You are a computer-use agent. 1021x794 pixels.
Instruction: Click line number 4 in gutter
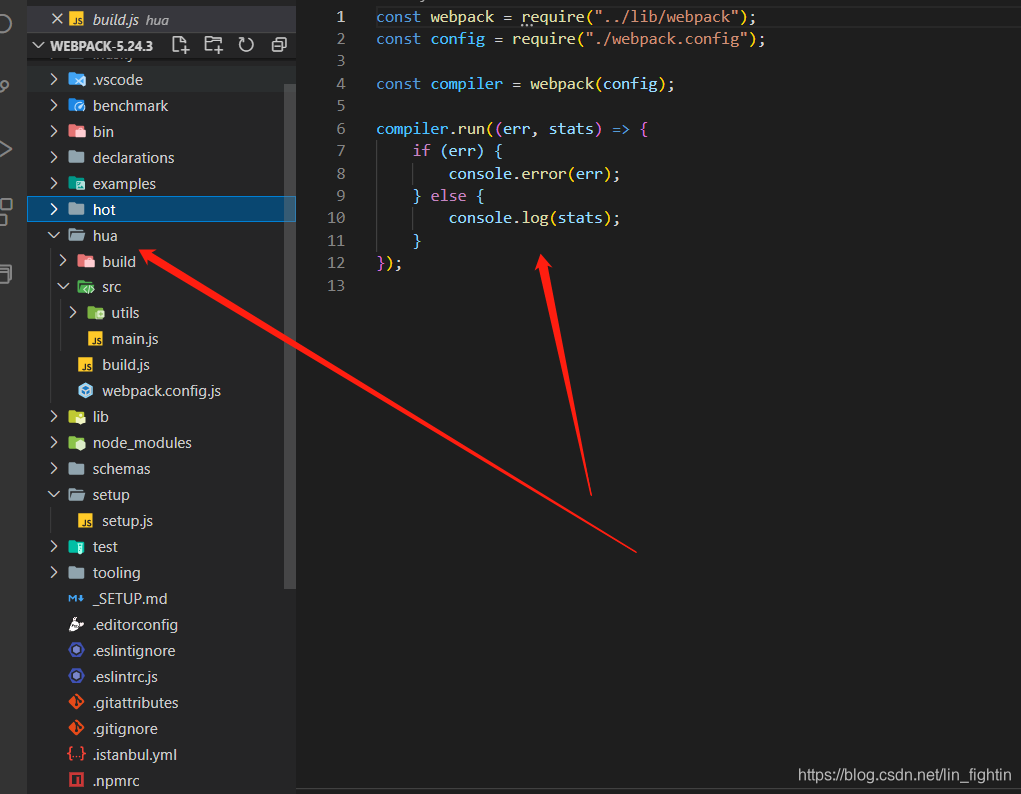341,83
